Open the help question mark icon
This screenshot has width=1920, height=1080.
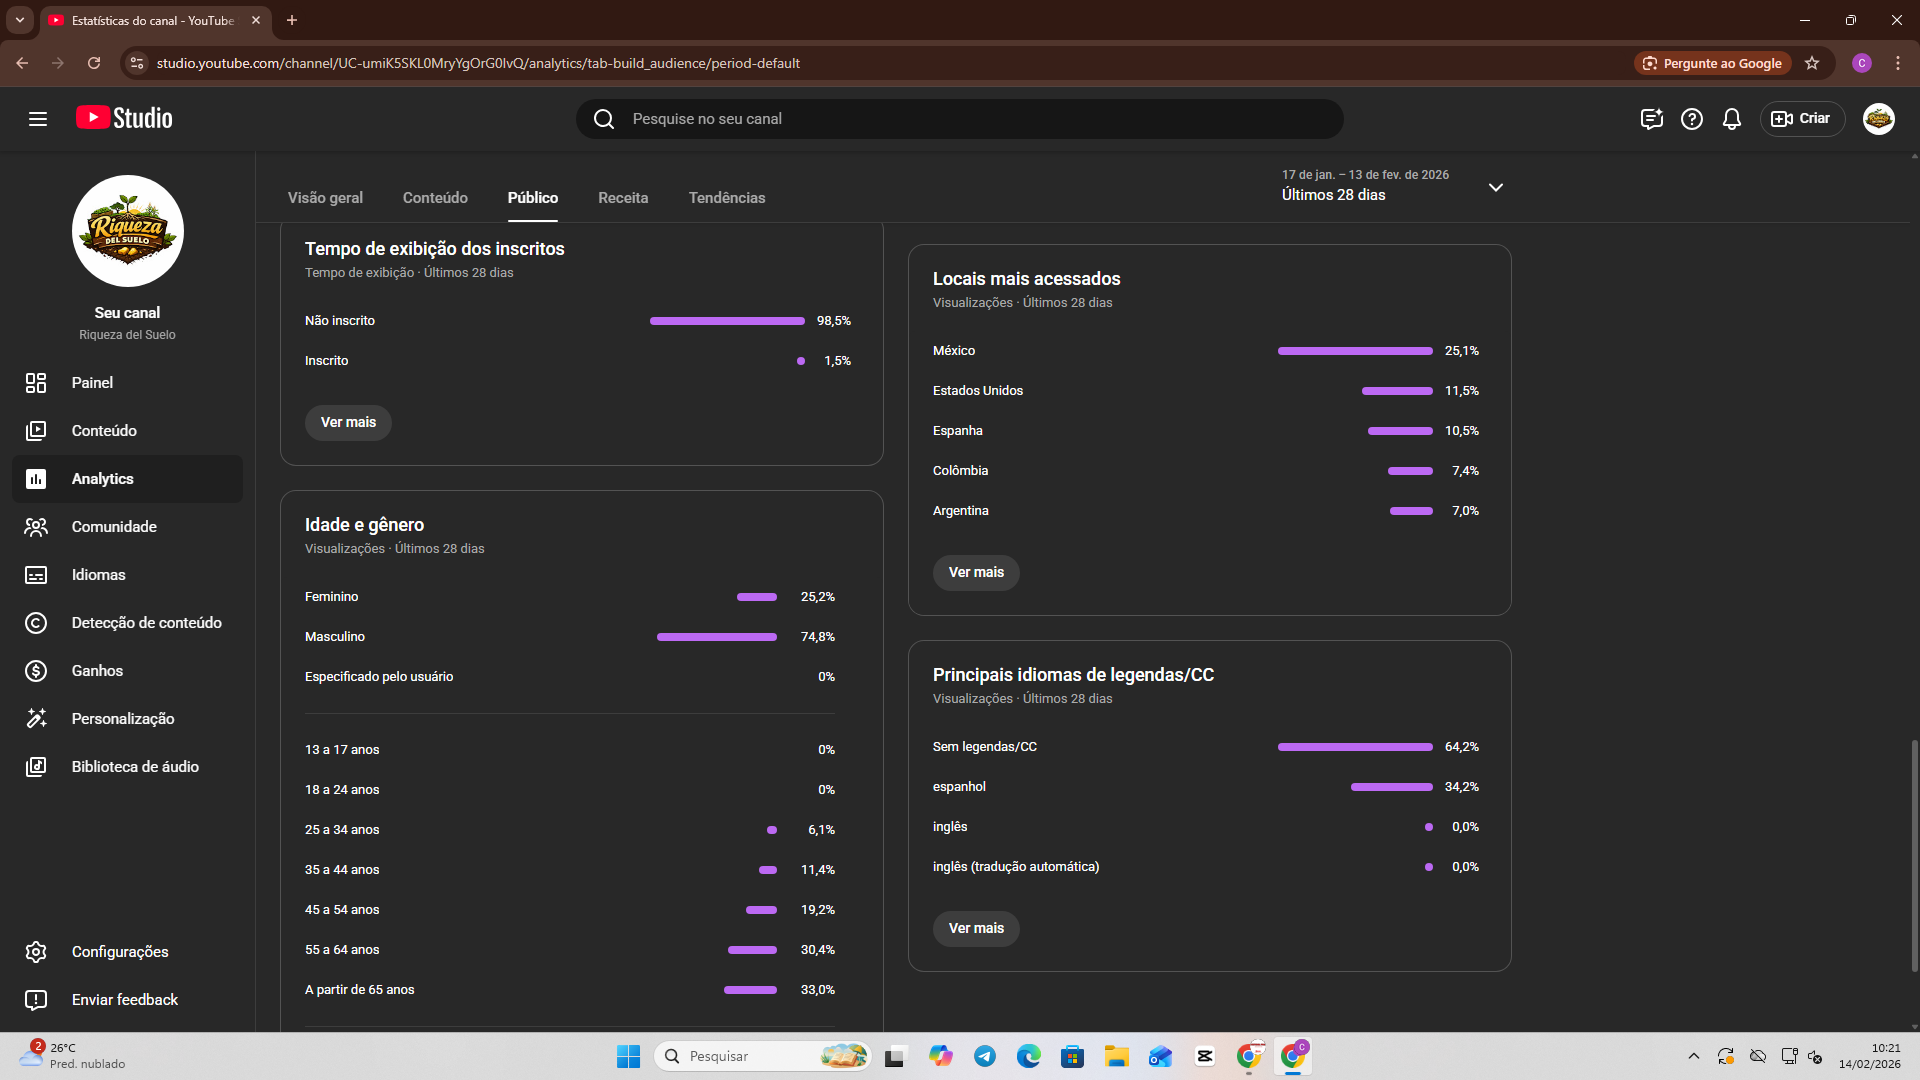1691,119
